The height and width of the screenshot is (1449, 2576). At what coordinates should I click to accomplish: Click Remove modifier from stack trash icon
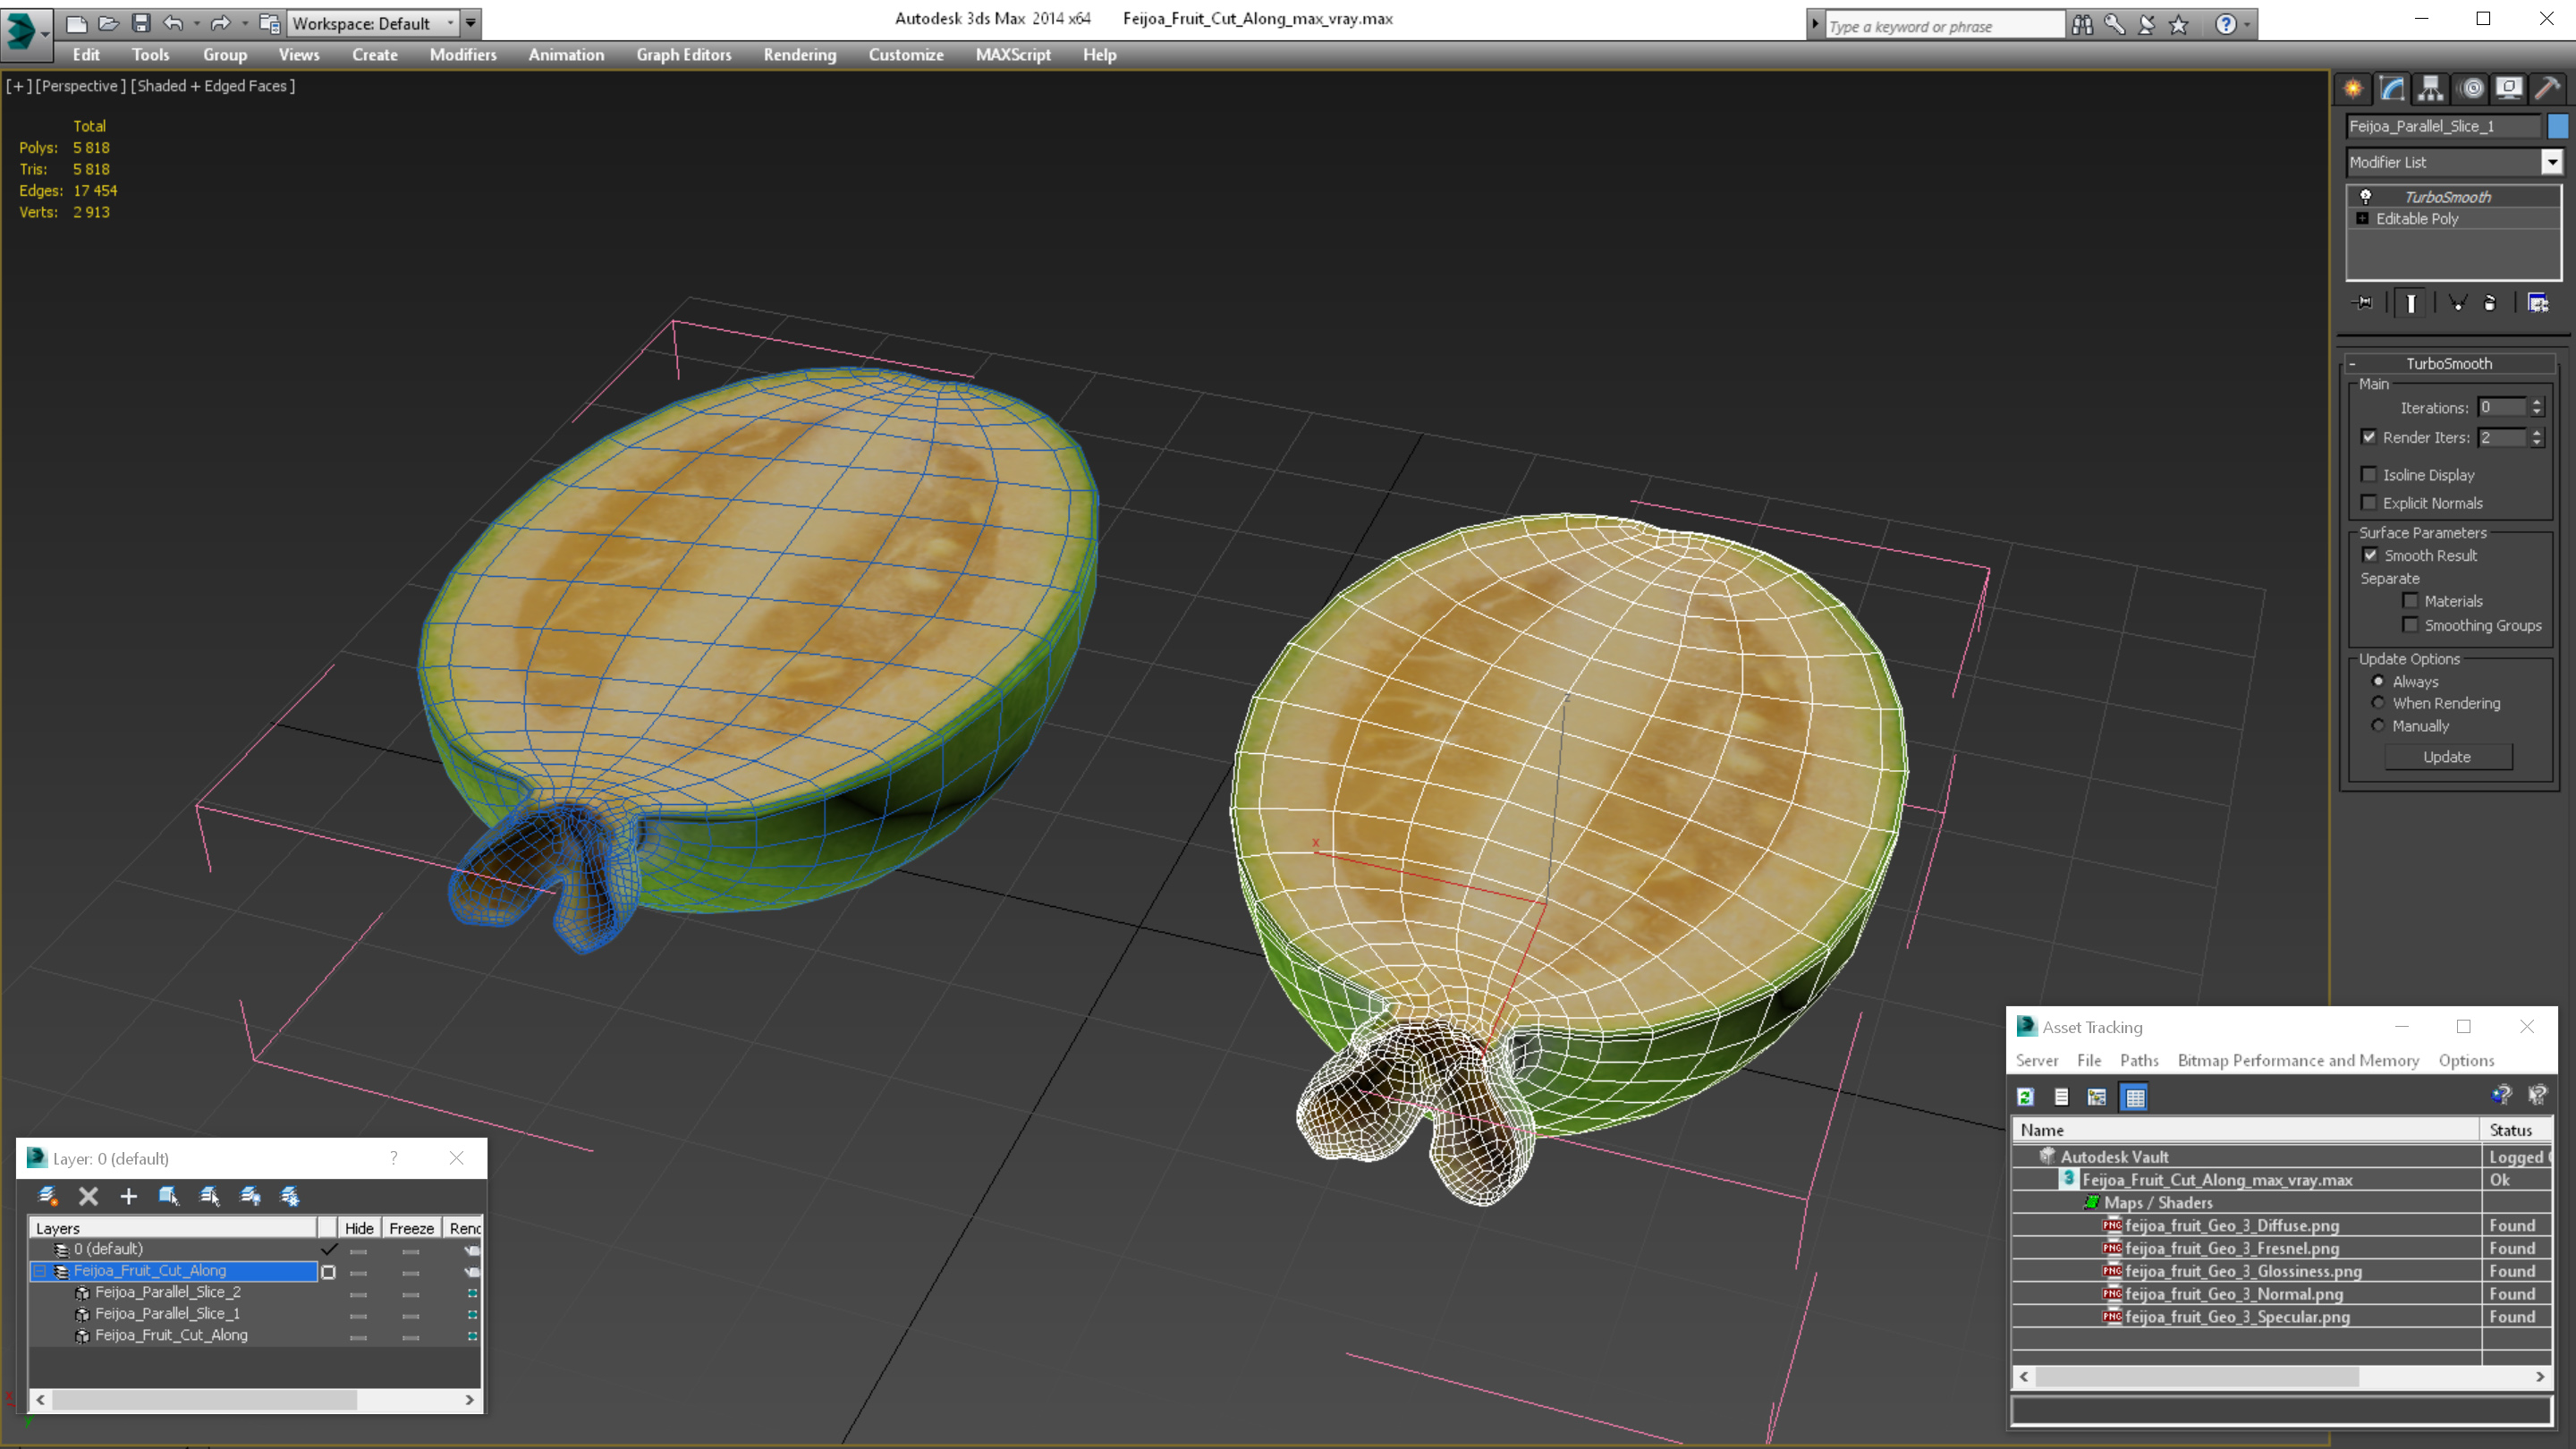2490,303
